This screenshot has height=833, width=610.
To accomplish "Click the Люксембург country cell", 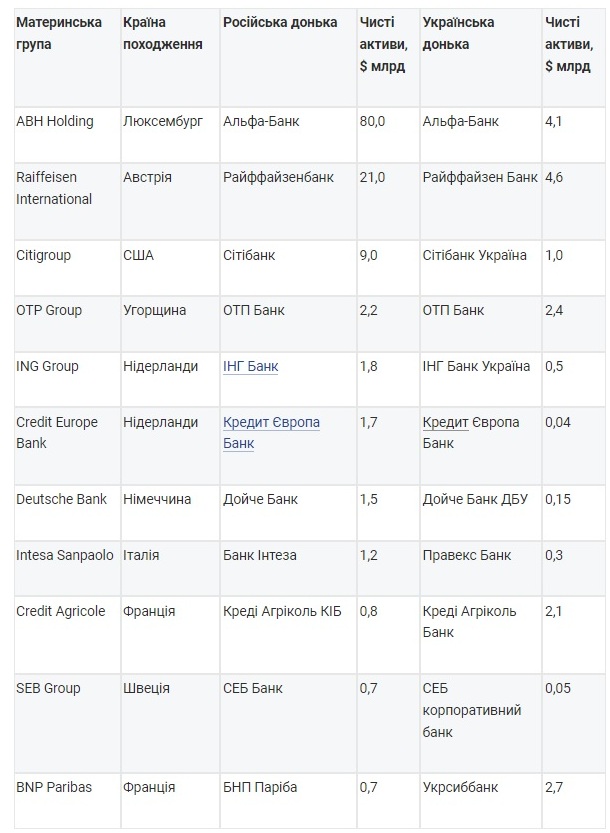I will 163,121.
